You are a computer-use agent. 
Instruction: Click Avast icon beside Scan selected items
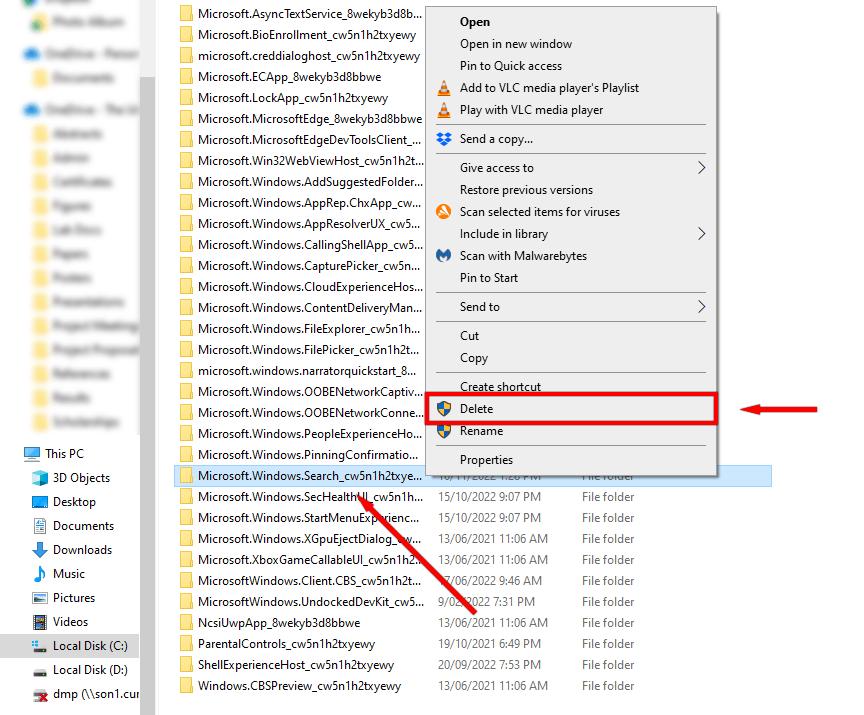point(444,212)
